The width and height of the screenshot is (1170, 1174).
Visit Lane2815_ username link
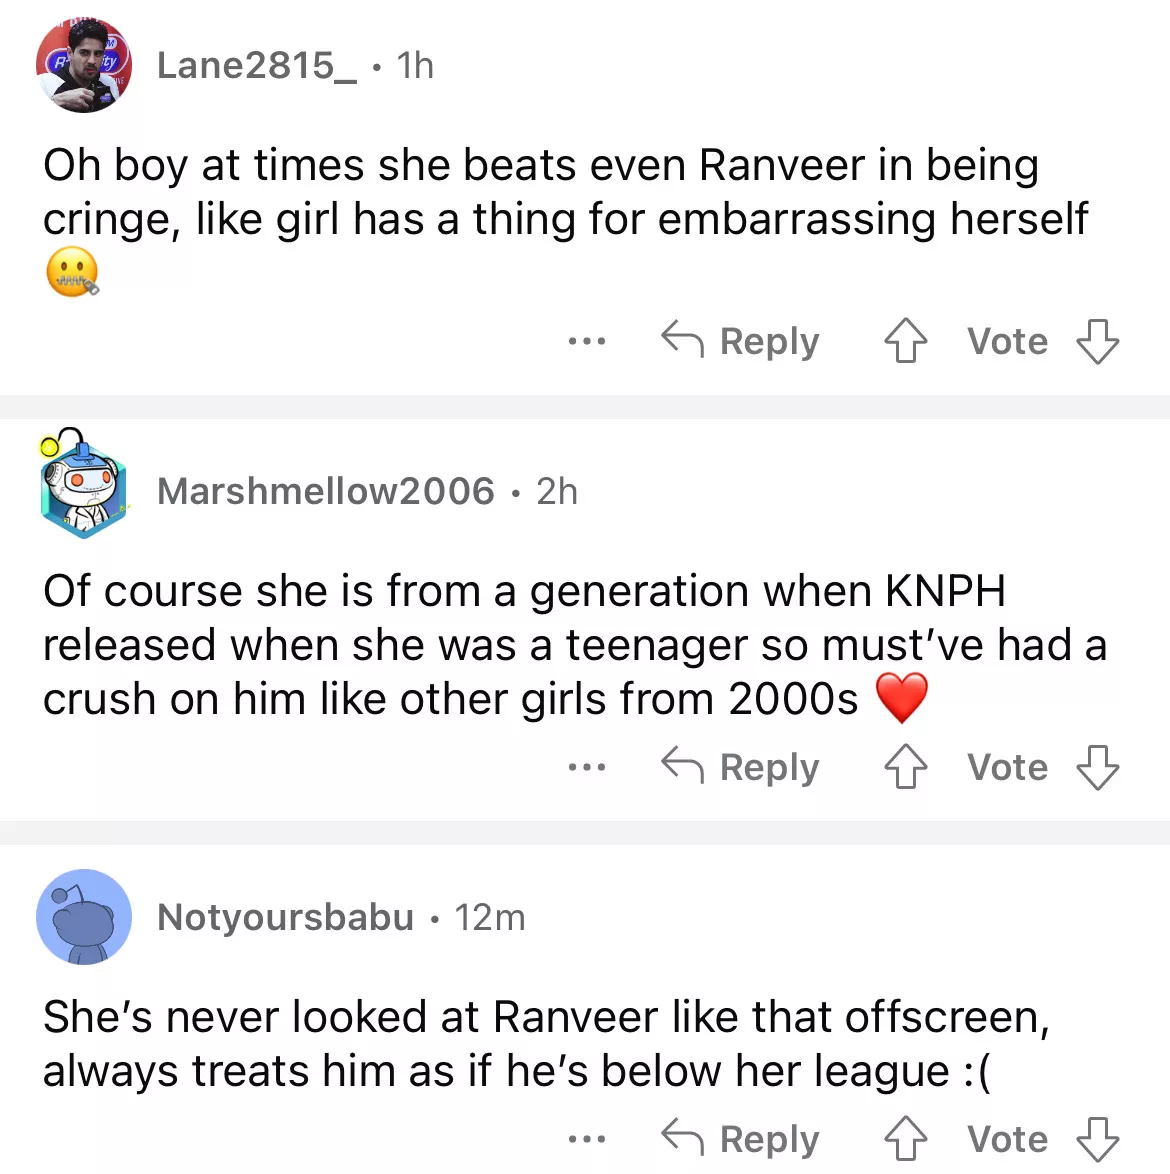256,66
